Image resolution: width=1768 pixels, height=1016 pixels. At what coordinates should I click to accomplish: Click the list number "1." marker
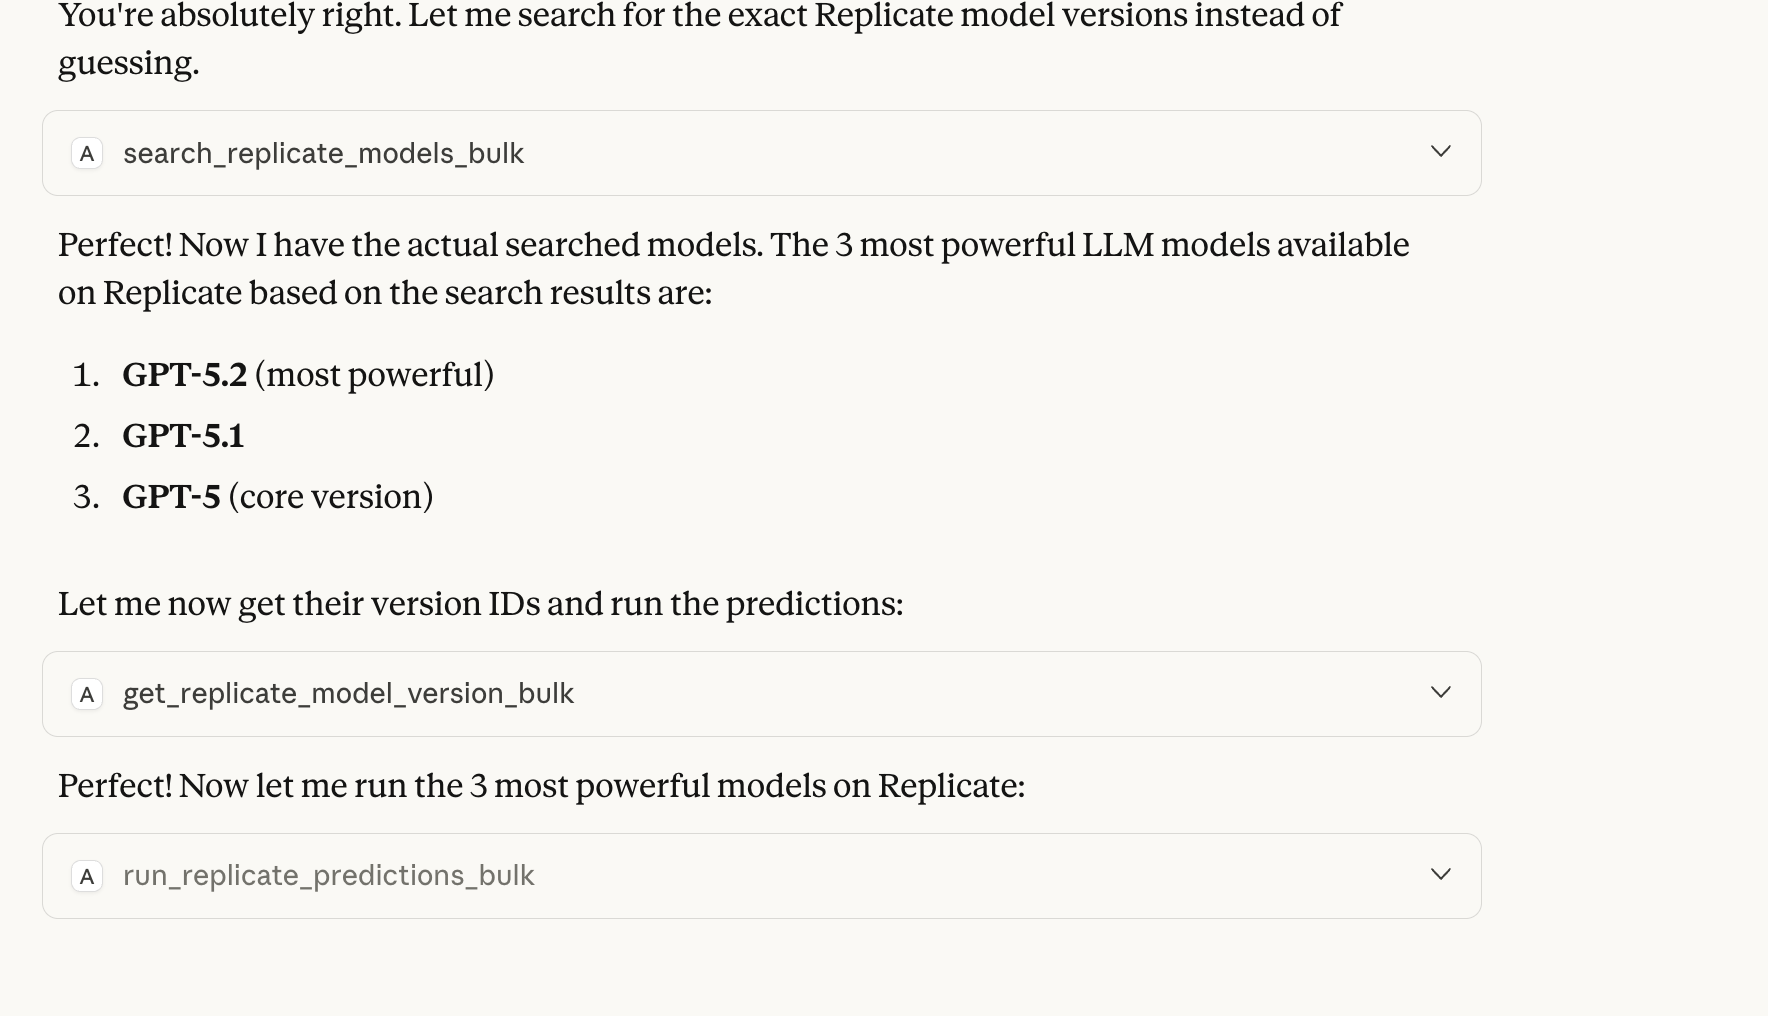click(87, 375)
